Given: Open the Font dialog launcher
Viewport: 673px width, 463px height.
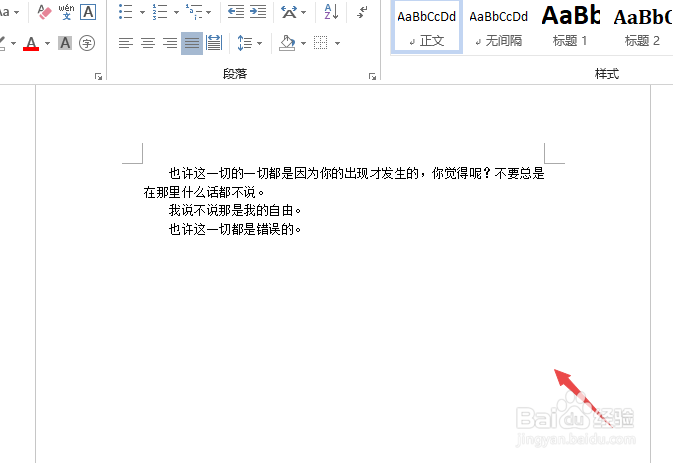Looking at the screenshot, I should (98, 76).
